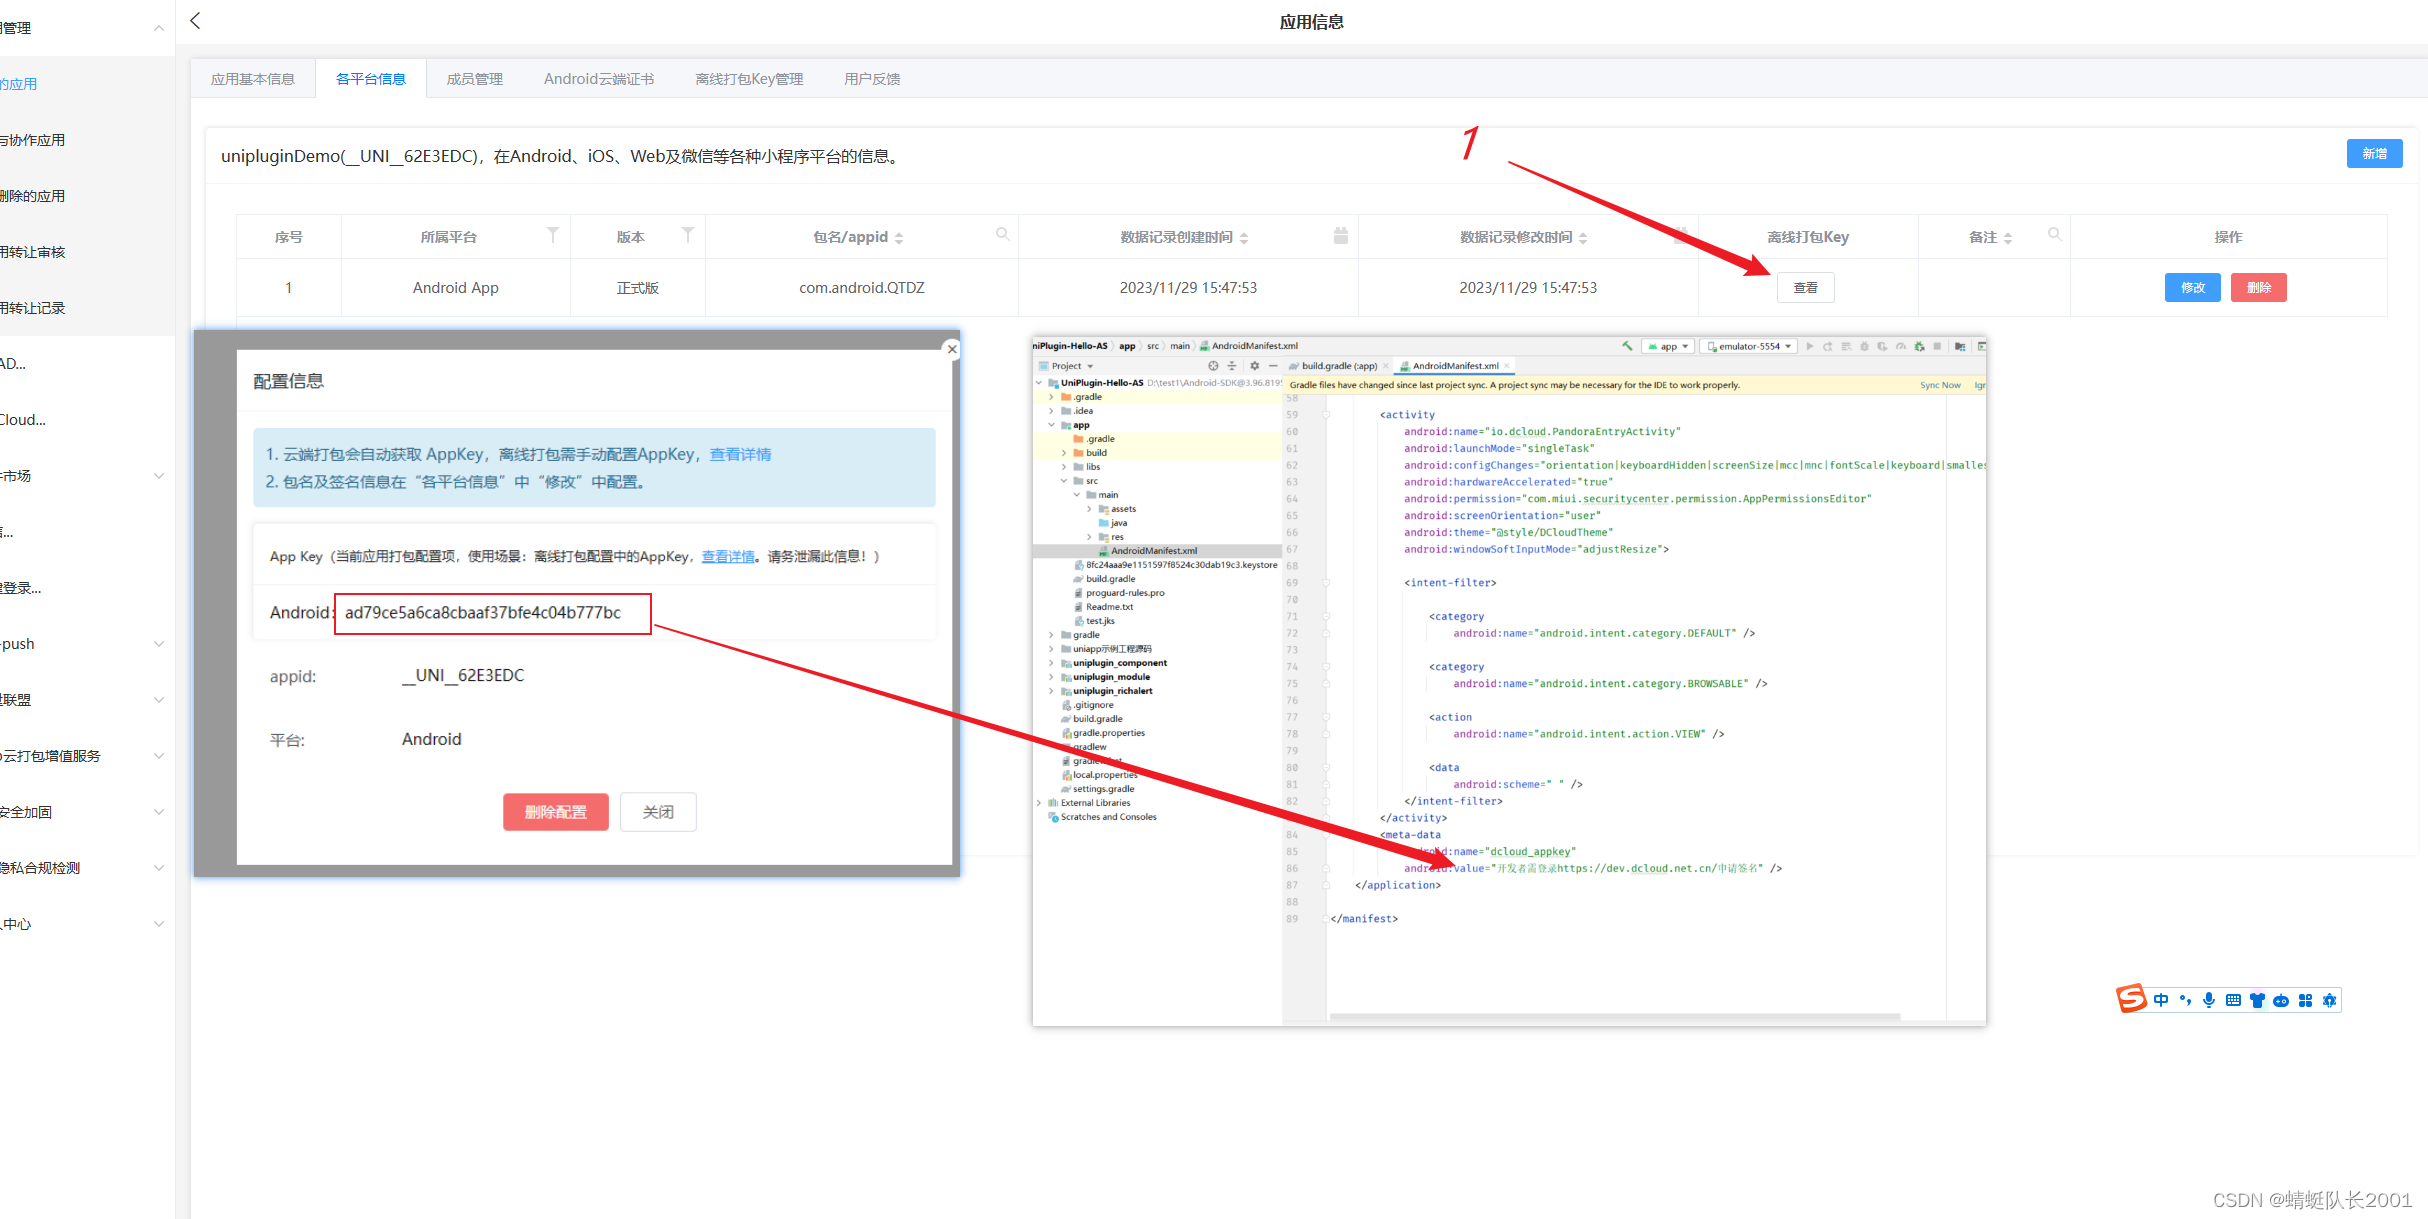Select AndroidManifest.xml editor tab
This screenshot has width=2428, height=1219.
click(1455, 366)
